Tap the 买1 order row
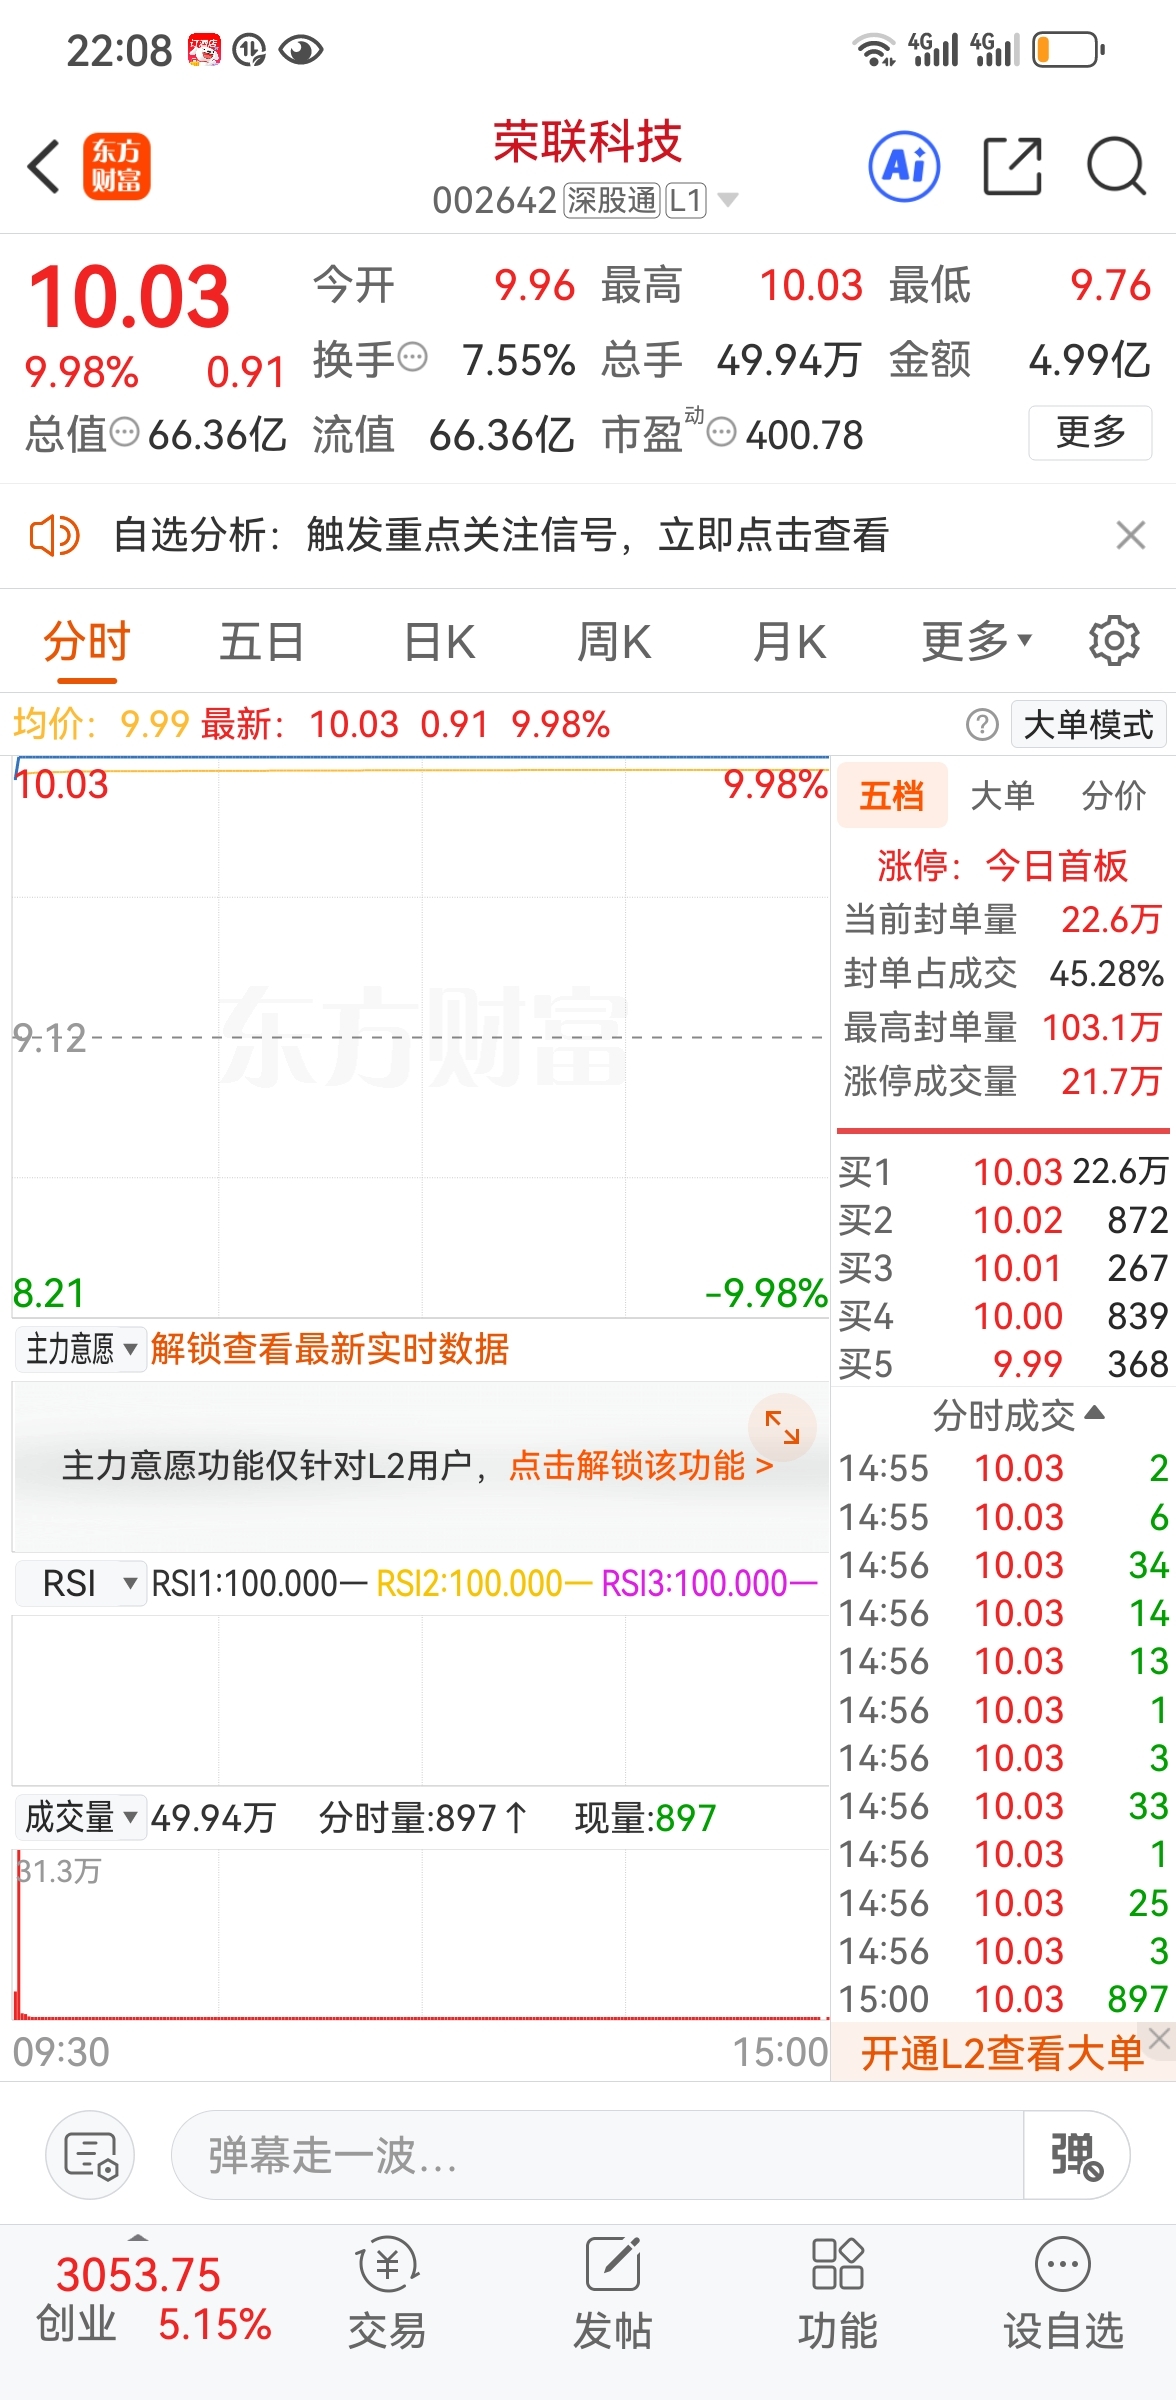 coord(1003,1171)
